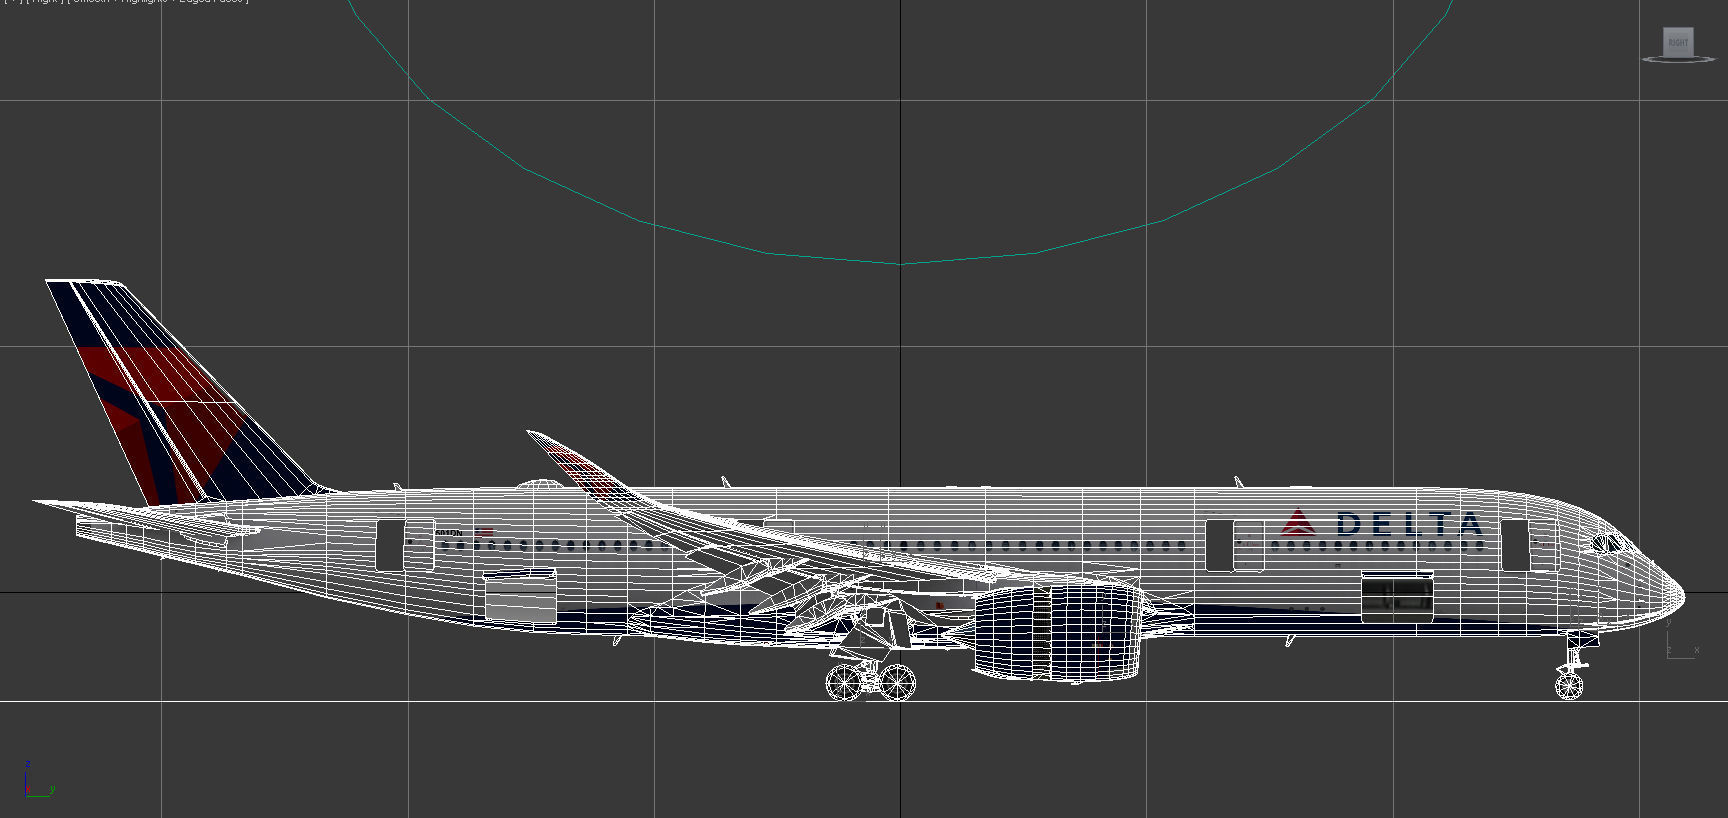Image resolution: width=1728 pixels, height=818 pixels.
Task: Click the ViewCube compass ring
Action: coord(1679,60)
